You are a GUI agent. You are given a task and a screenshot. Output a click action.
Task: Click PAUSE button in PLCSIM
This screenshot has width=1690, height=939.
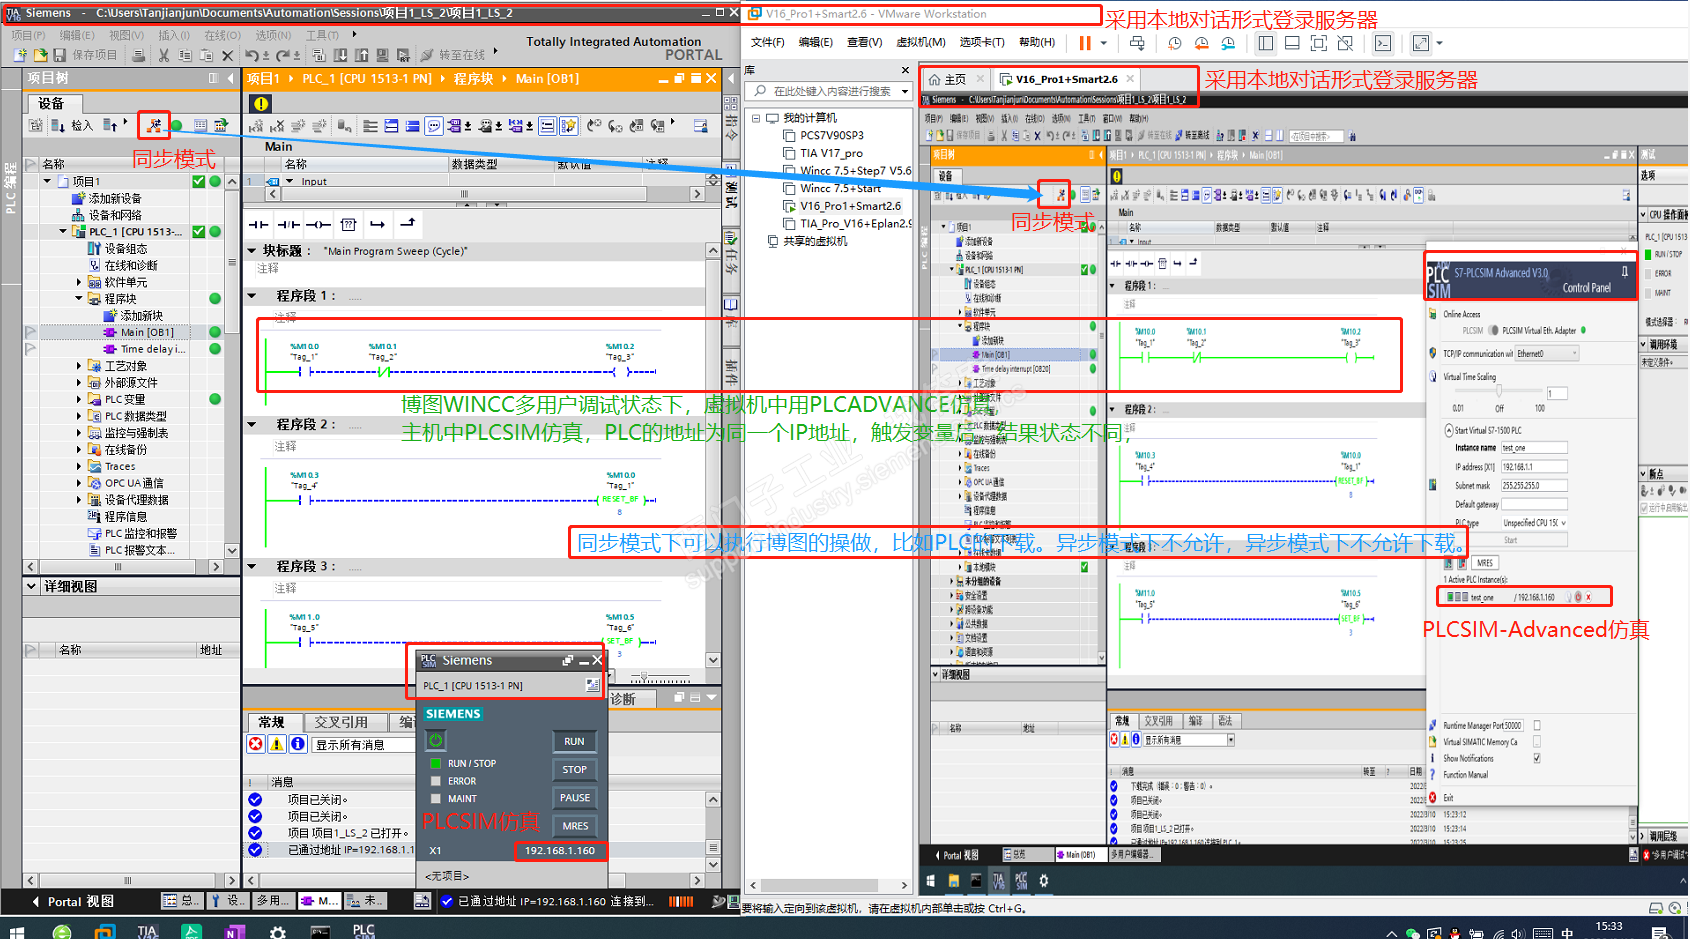point(574,797)
